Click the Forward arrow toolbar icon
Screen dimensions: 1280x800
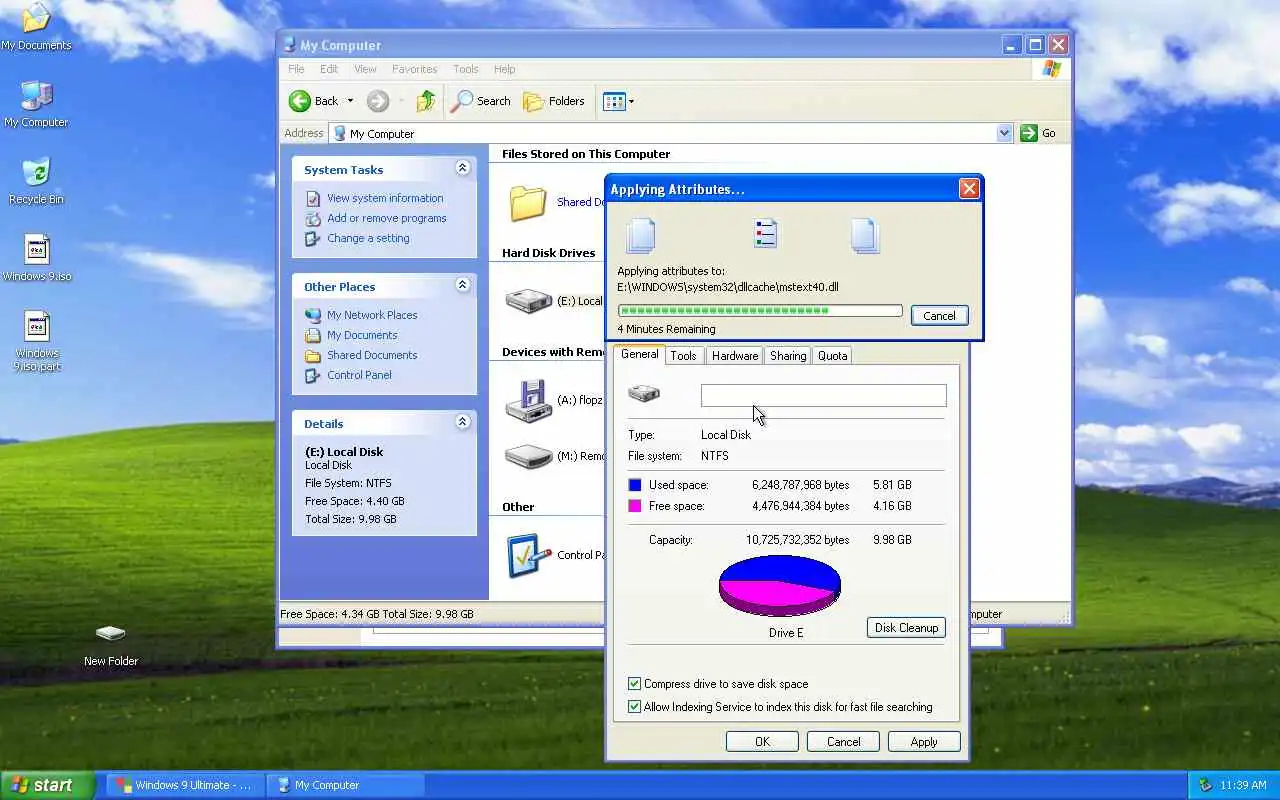pyautogui.click(x=377, y=101)
